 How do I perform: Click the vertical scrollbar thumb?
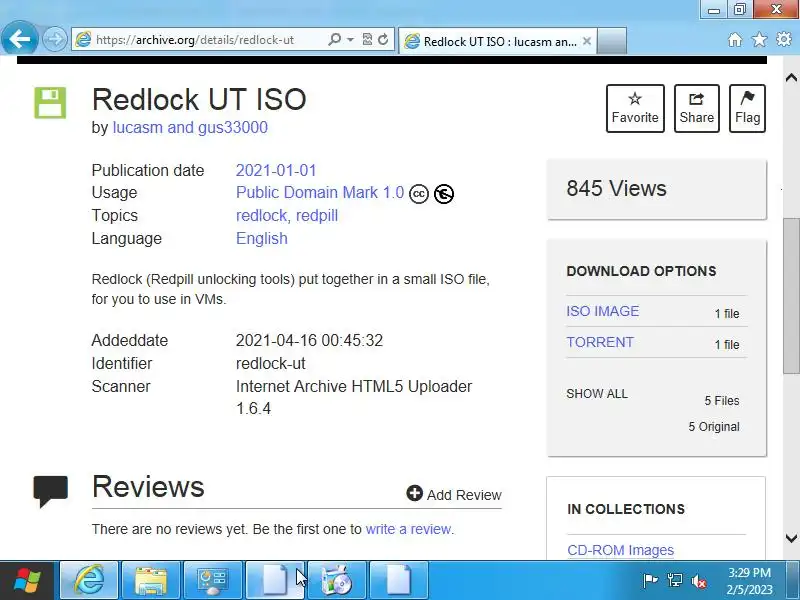coord(791,296)
